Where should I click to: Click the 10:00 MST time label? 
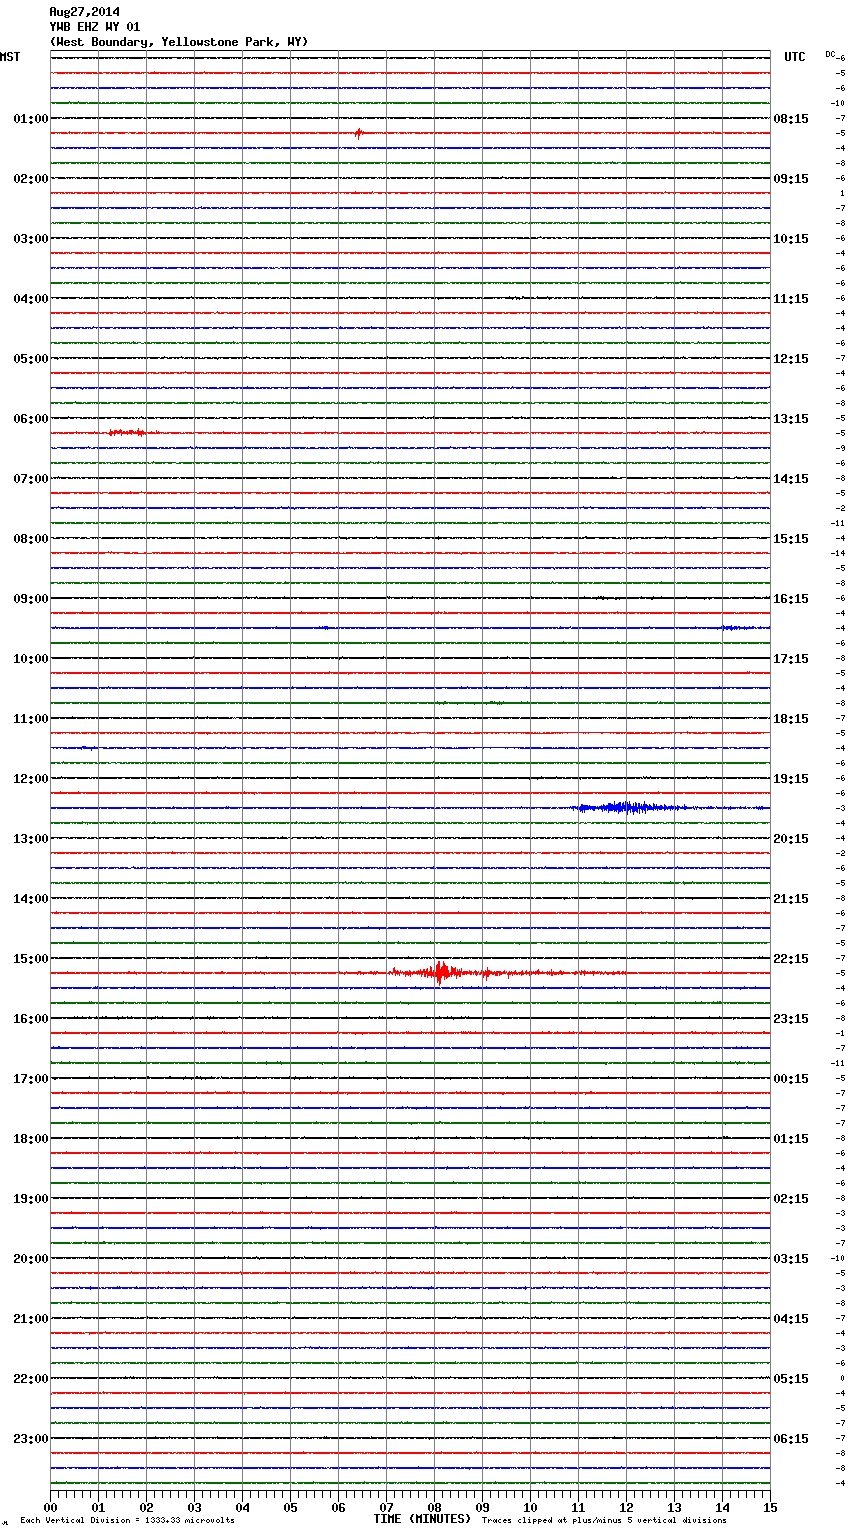coord(30,659)
